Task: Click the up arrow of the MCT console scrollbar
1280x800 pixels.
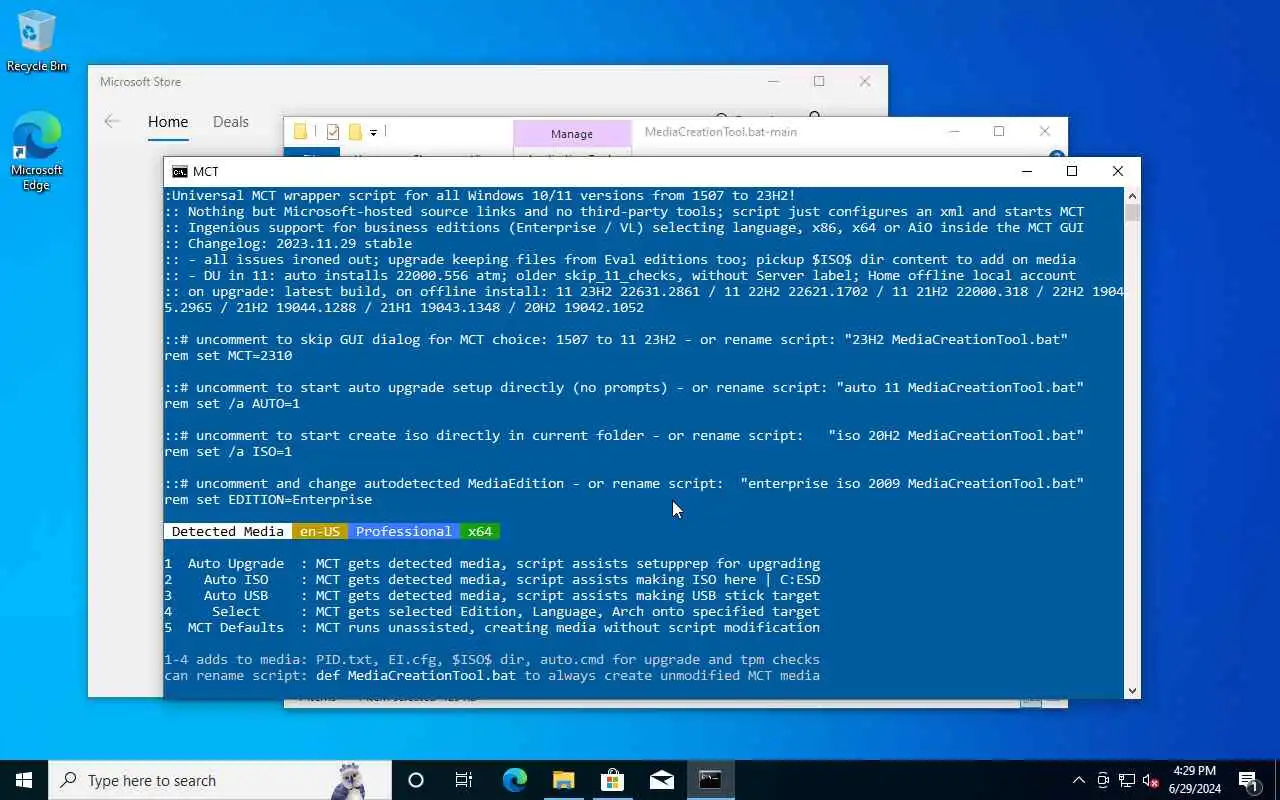Action: pyautogui.click(x=1132, y=196)
